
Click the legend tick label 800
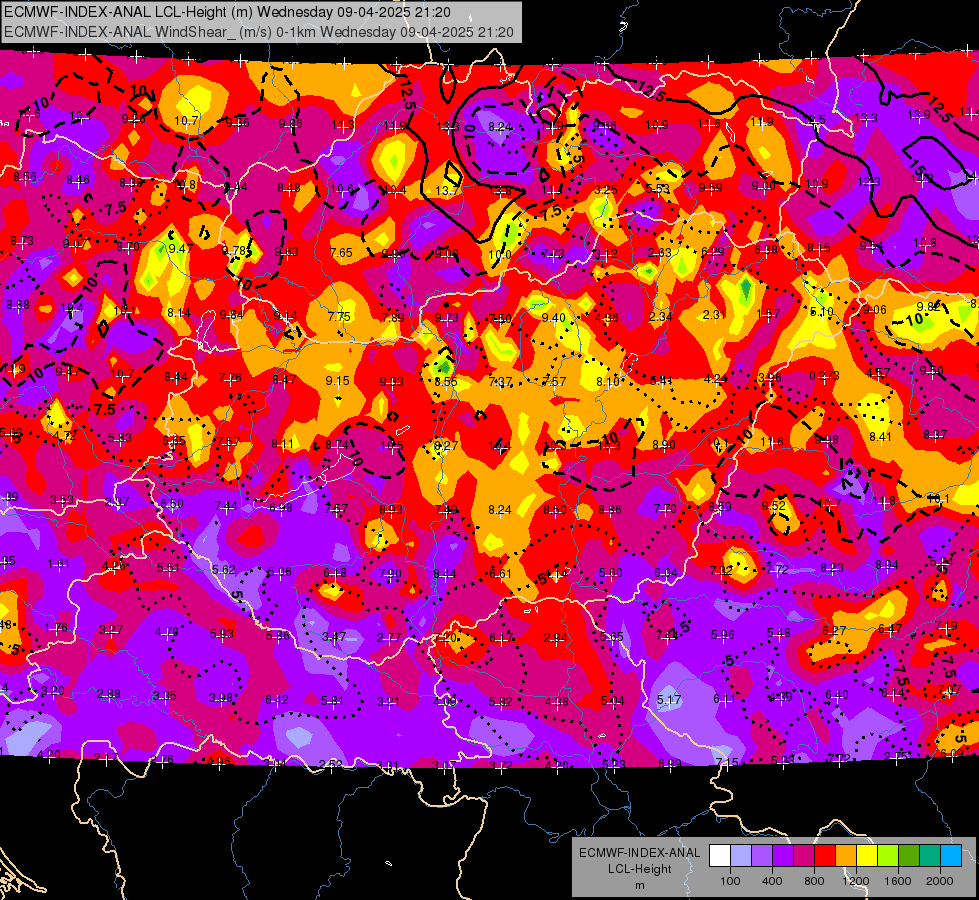point(814,881)
